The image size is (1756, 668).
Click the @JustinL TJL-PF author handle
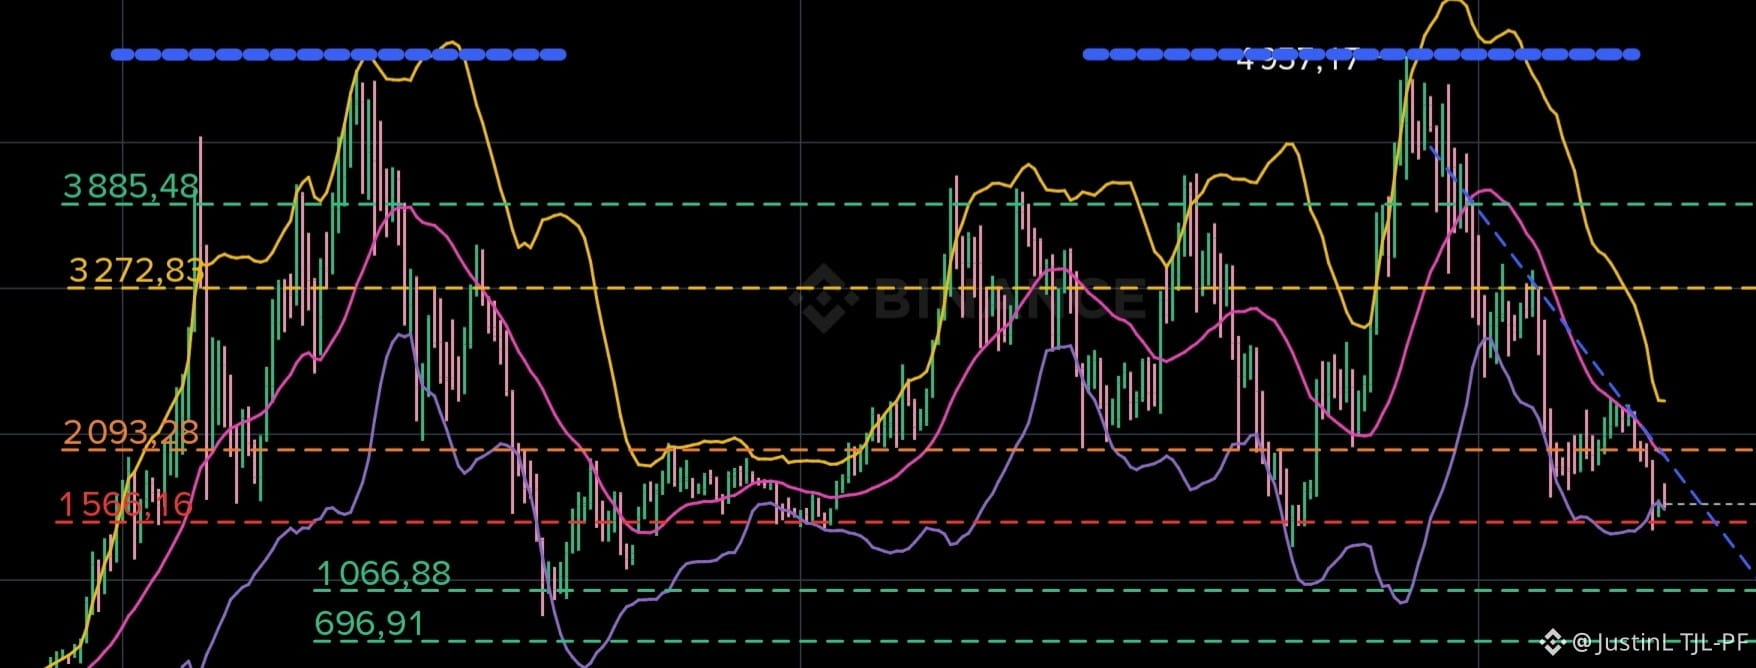coord(1659,642)
